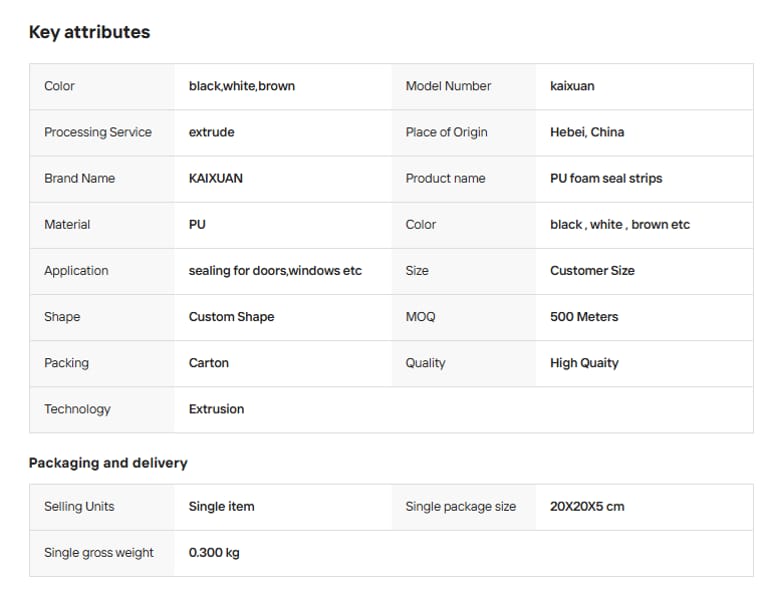Viewport: 768px width, 591px height.
Task: Click the Extrusion technology value
Action: (216, 408)
